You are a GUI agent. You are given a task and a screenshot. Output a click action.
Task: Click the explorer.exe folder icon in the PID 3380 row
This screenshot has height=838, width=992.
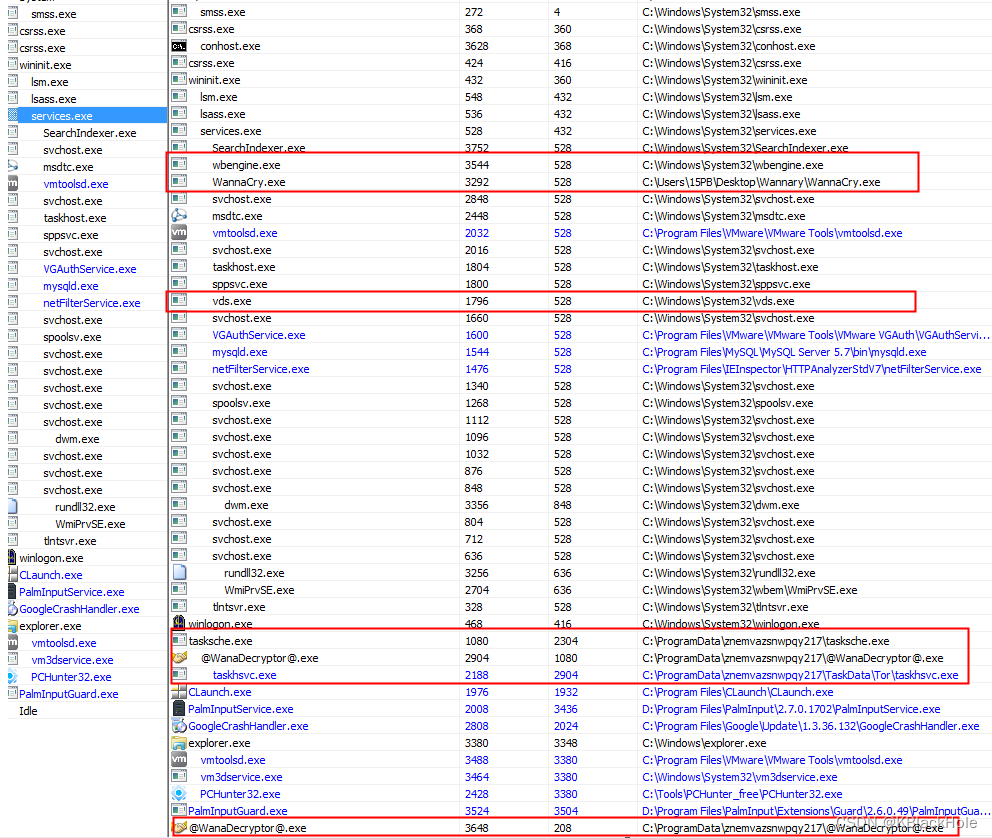click(x=179, y=742)
